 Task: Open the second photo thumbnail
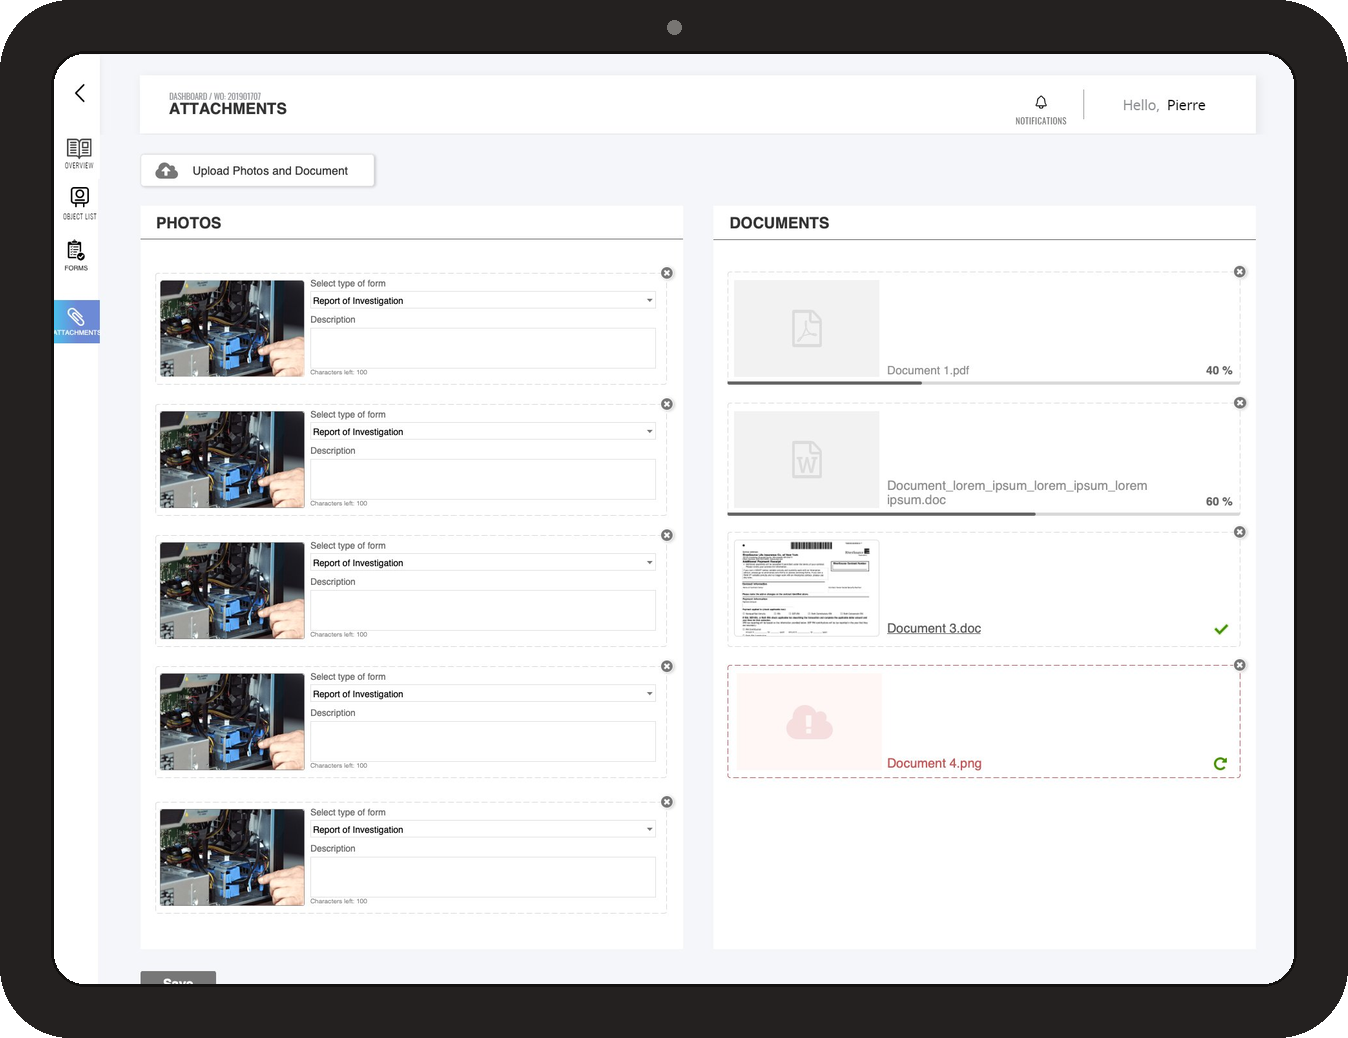click(x=232, y=459)
